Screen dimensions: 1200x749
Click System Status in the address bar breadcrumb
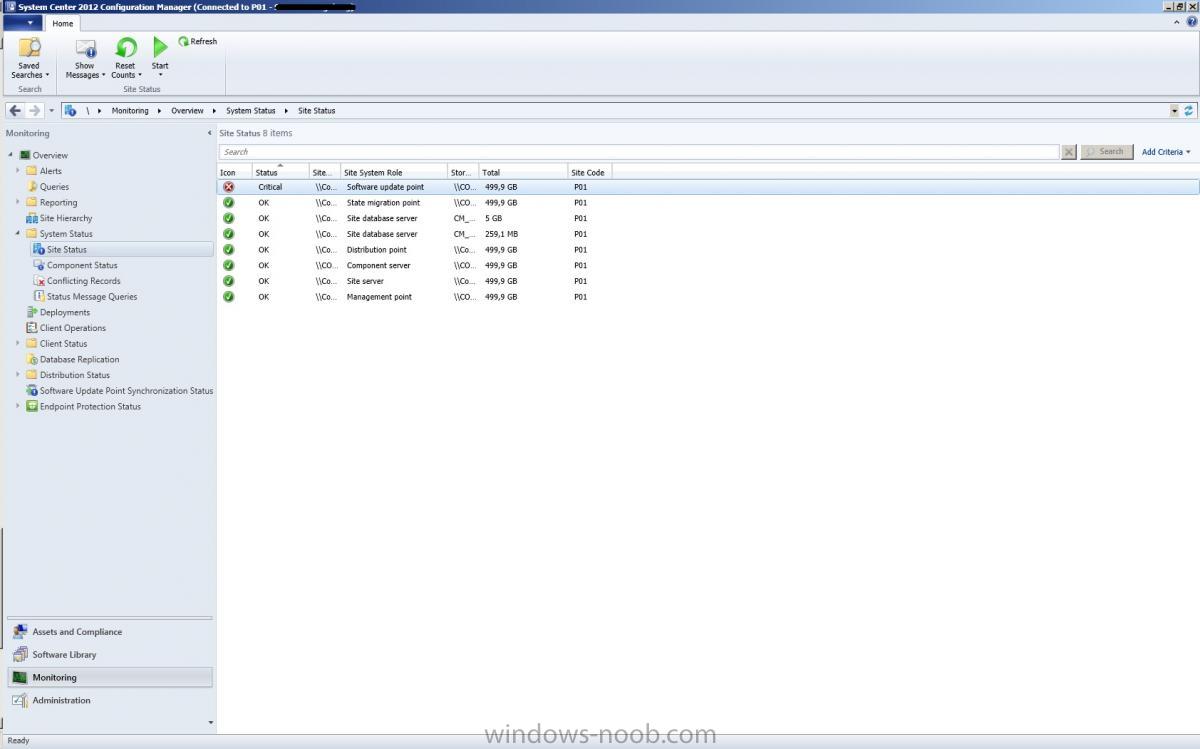point(251,111)
